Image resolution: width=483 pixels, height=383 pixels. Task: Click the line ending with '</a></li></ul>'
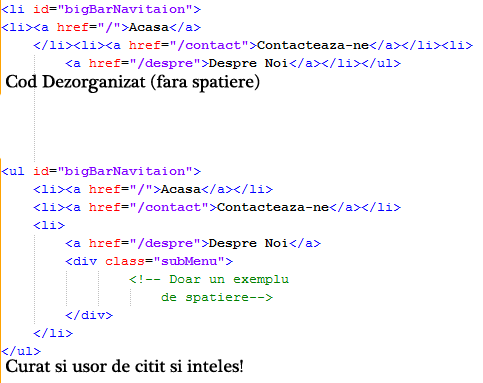(x=233, y=63)
